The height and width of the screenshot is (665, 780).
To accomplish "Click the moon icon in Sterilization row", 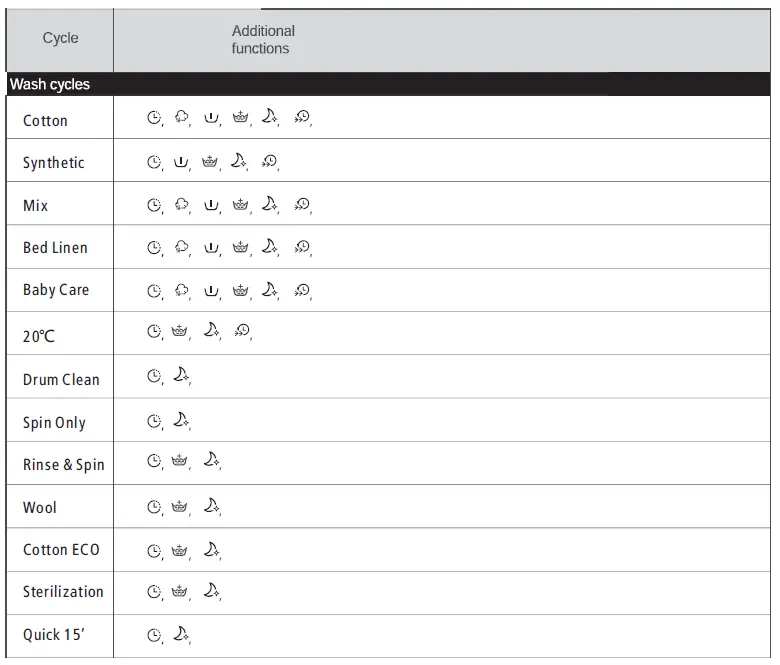I will point(211,591).
